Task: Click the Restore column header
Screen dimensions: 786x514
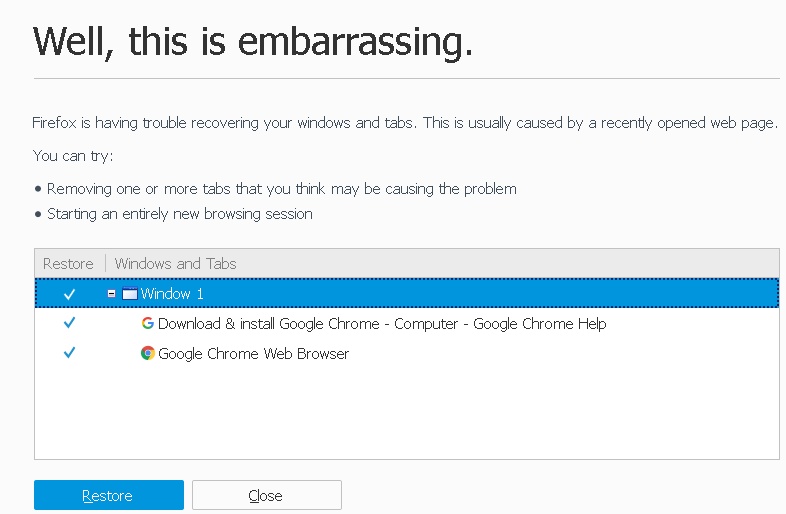Action: point(68,263)
